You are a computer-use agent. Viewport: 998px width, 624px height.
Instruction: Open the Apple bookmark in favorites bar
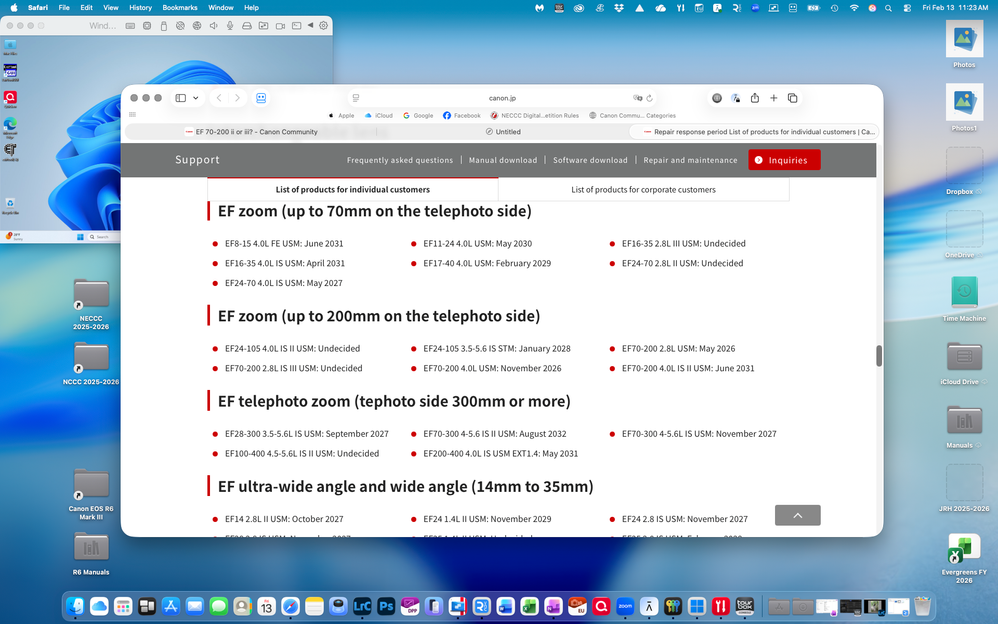click(341, 116)
